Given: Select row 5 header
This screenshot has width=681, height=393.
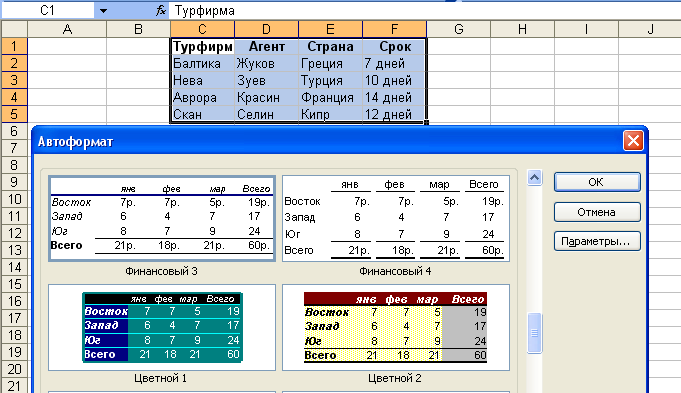Looking at the screenshot, I should tap(14, 114).
